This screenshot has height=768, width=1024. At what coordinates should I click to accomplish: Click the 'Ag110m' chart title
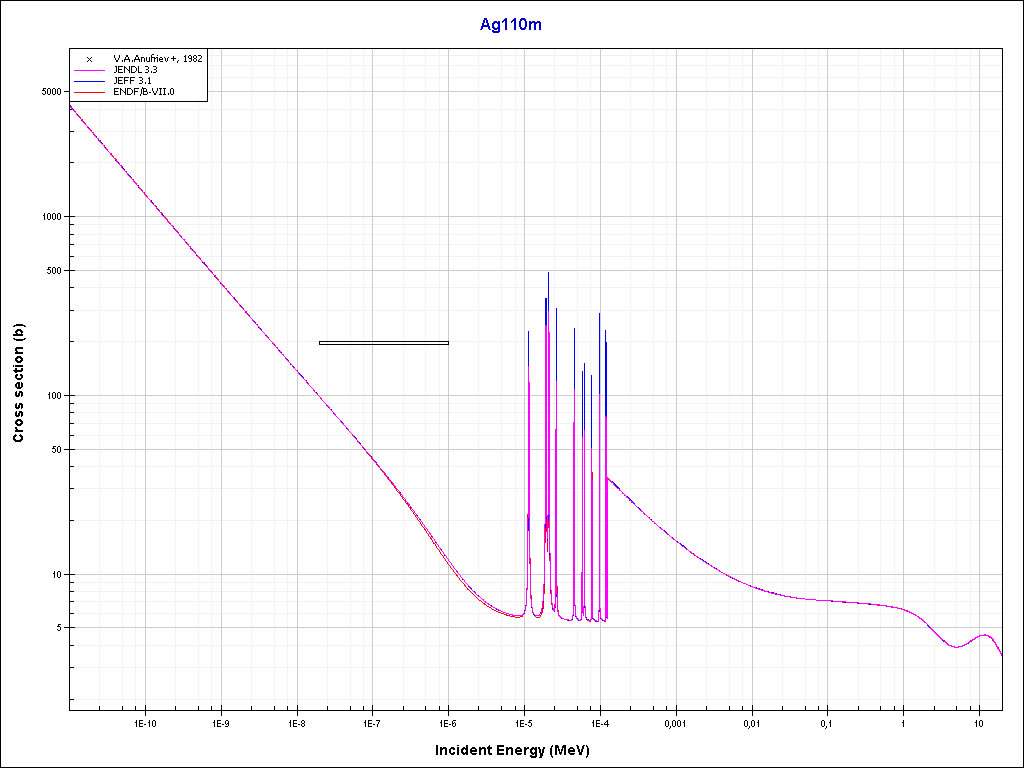tap(511, 24)
